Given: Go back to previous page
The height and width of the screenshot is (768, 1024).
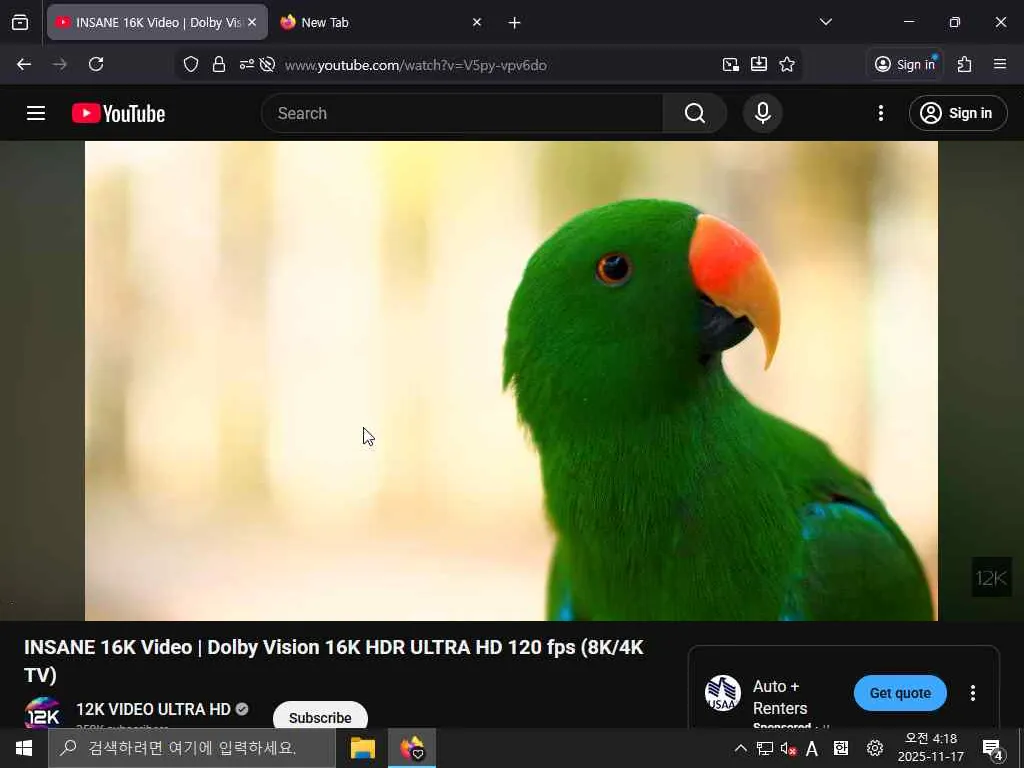Looking at the screenshot, I should point(24,64).
